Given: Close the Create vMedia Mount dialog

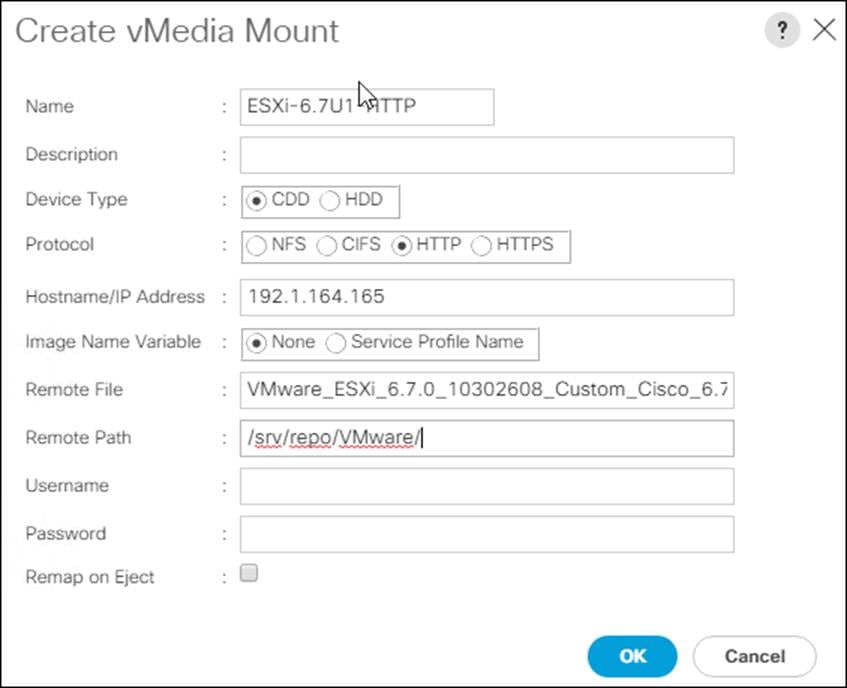Looking at the screenshot, I should [824, 30].
